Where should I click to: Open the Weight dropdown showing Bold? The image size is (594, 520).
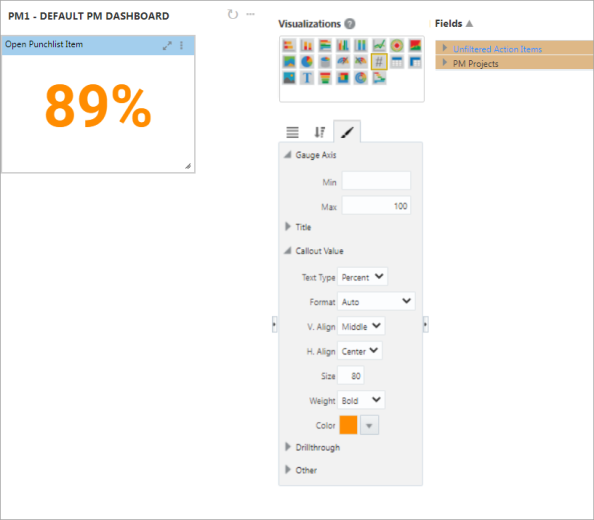[361, 400]
